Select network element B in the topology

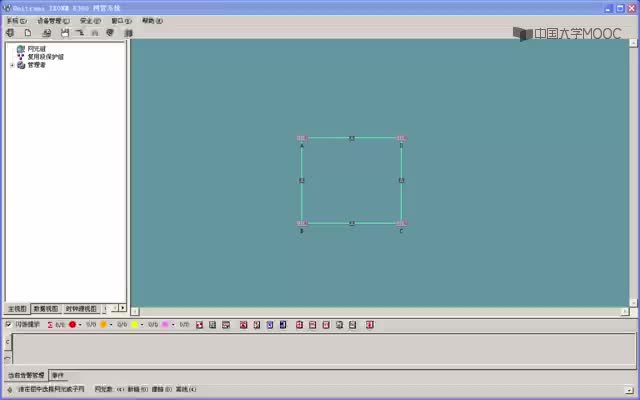[302, 223]
